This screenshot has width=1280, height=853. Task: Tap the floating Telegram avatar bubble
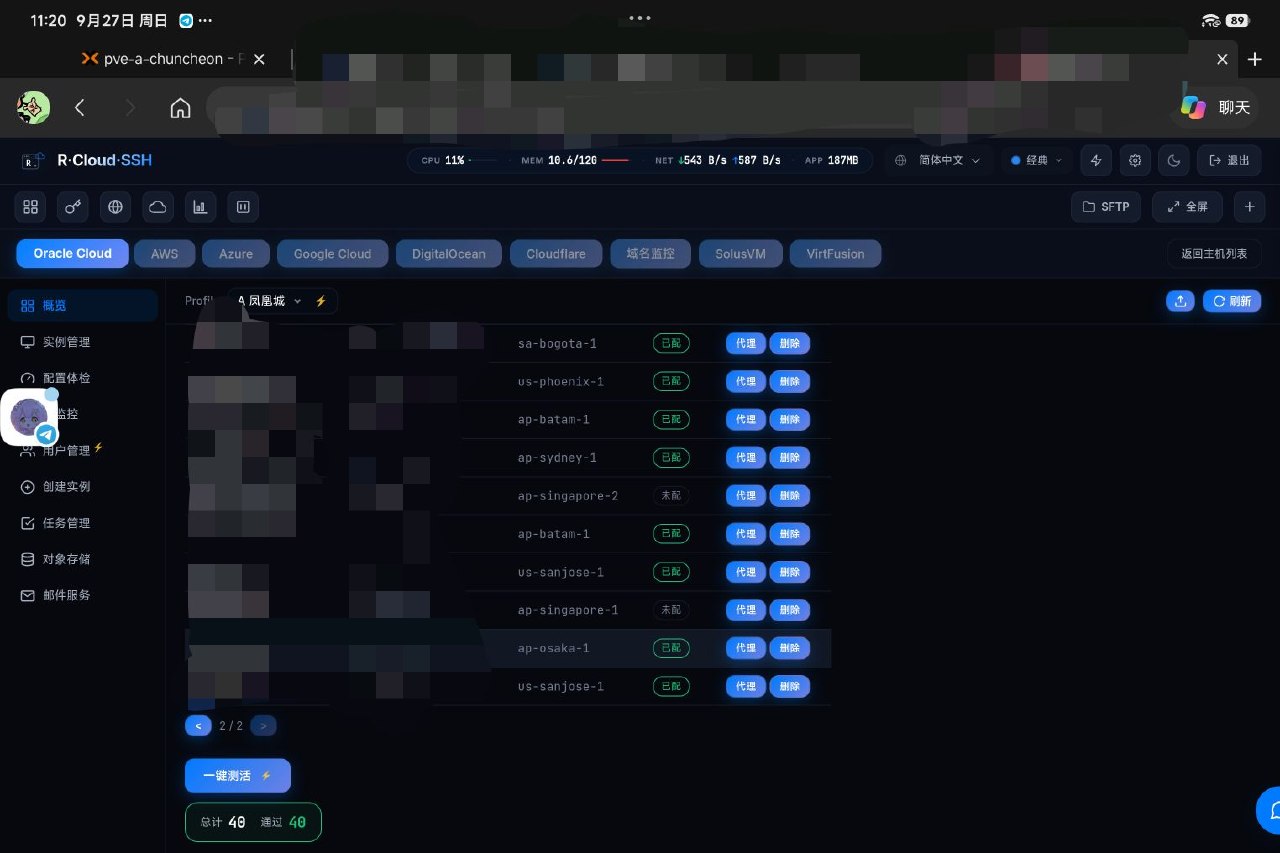pyautogui.click(x=29, y=417)
